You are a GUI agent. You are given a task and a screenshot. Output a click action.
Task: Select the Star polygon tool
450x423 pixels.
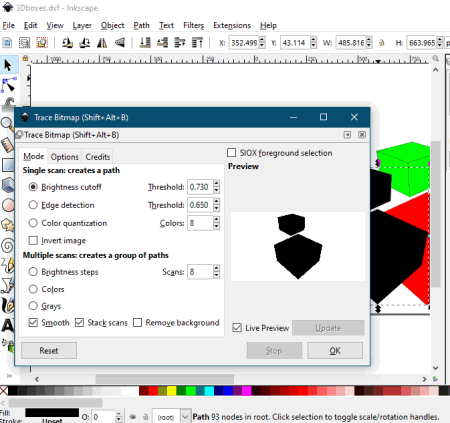[7, 225]
